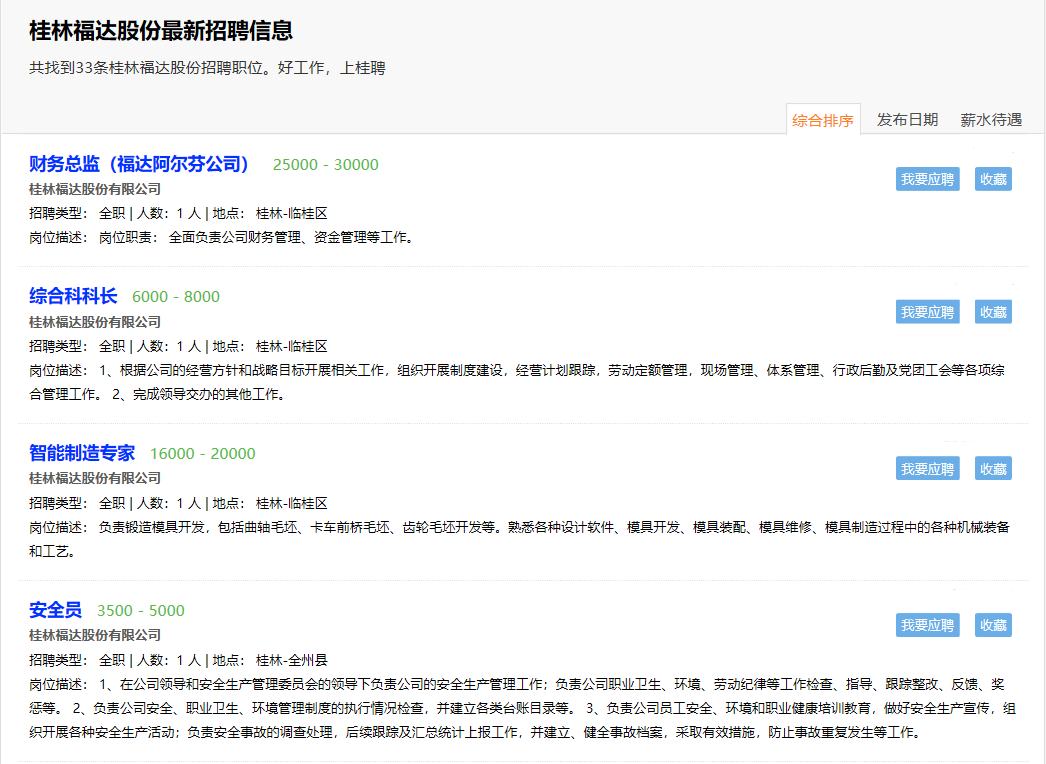The image size is (1046, 764).
Task: Click company name under 财务总监 listing
Action: point(95,189)
